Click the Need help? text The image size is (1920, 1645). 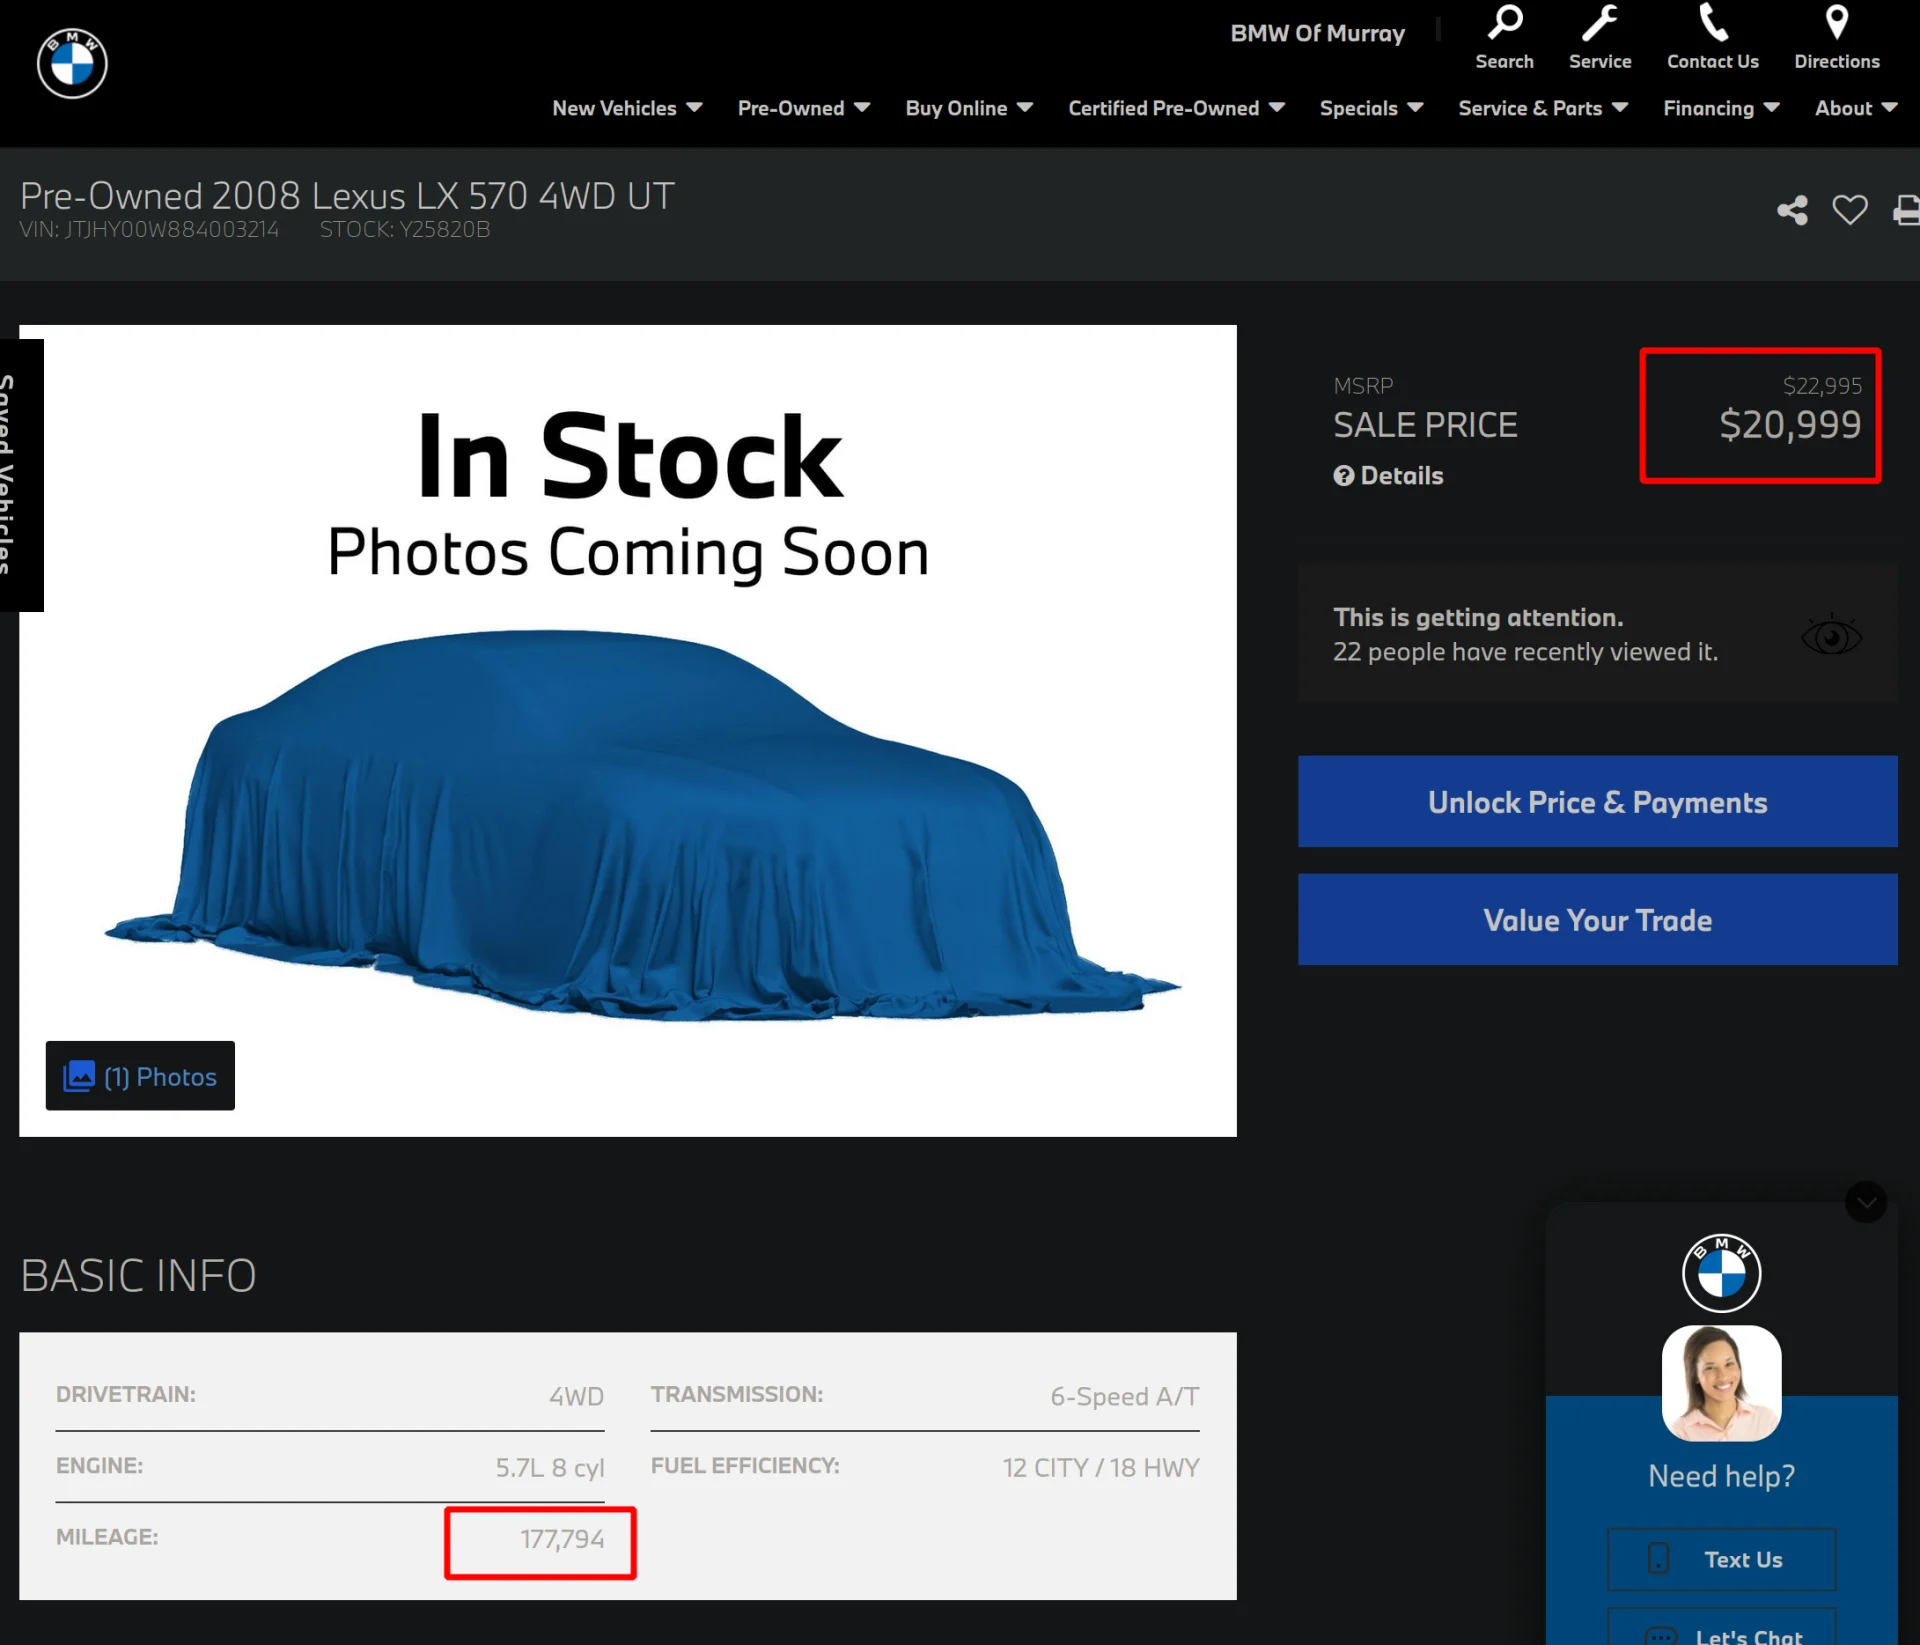tap(1721, 1476)
